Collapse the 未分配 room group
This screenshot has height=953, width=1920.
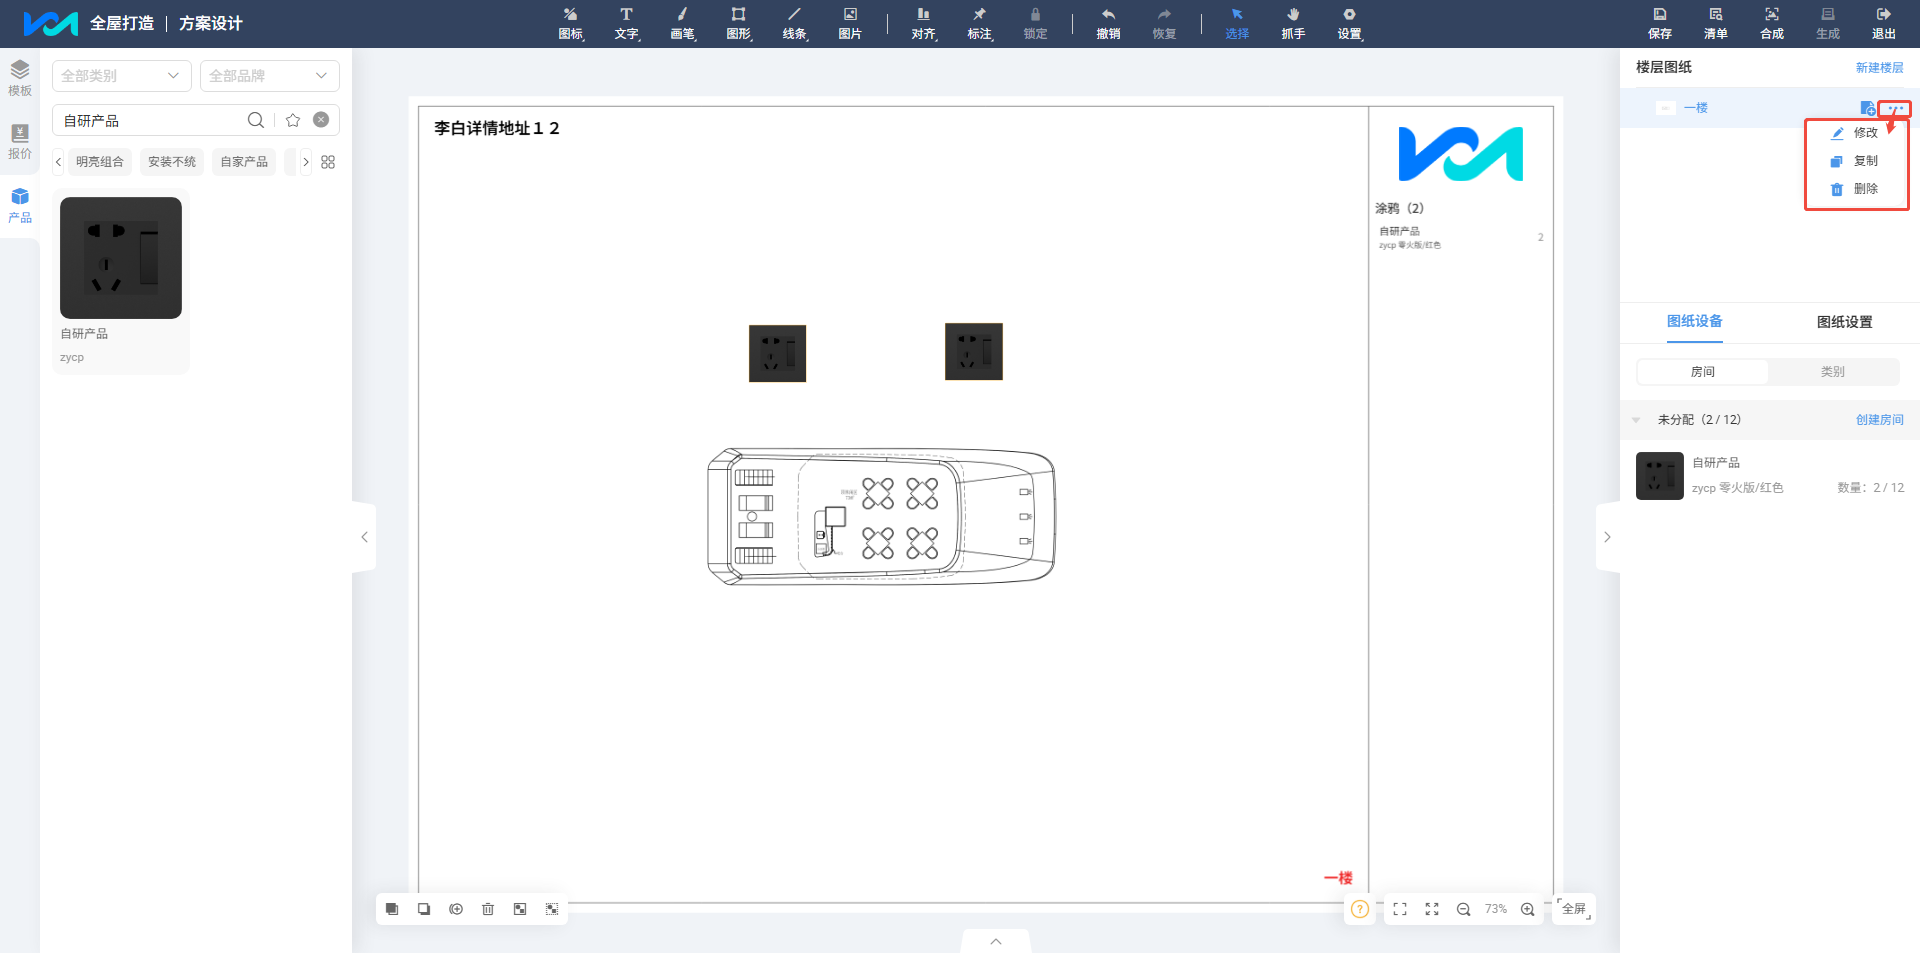[1636, 420]
